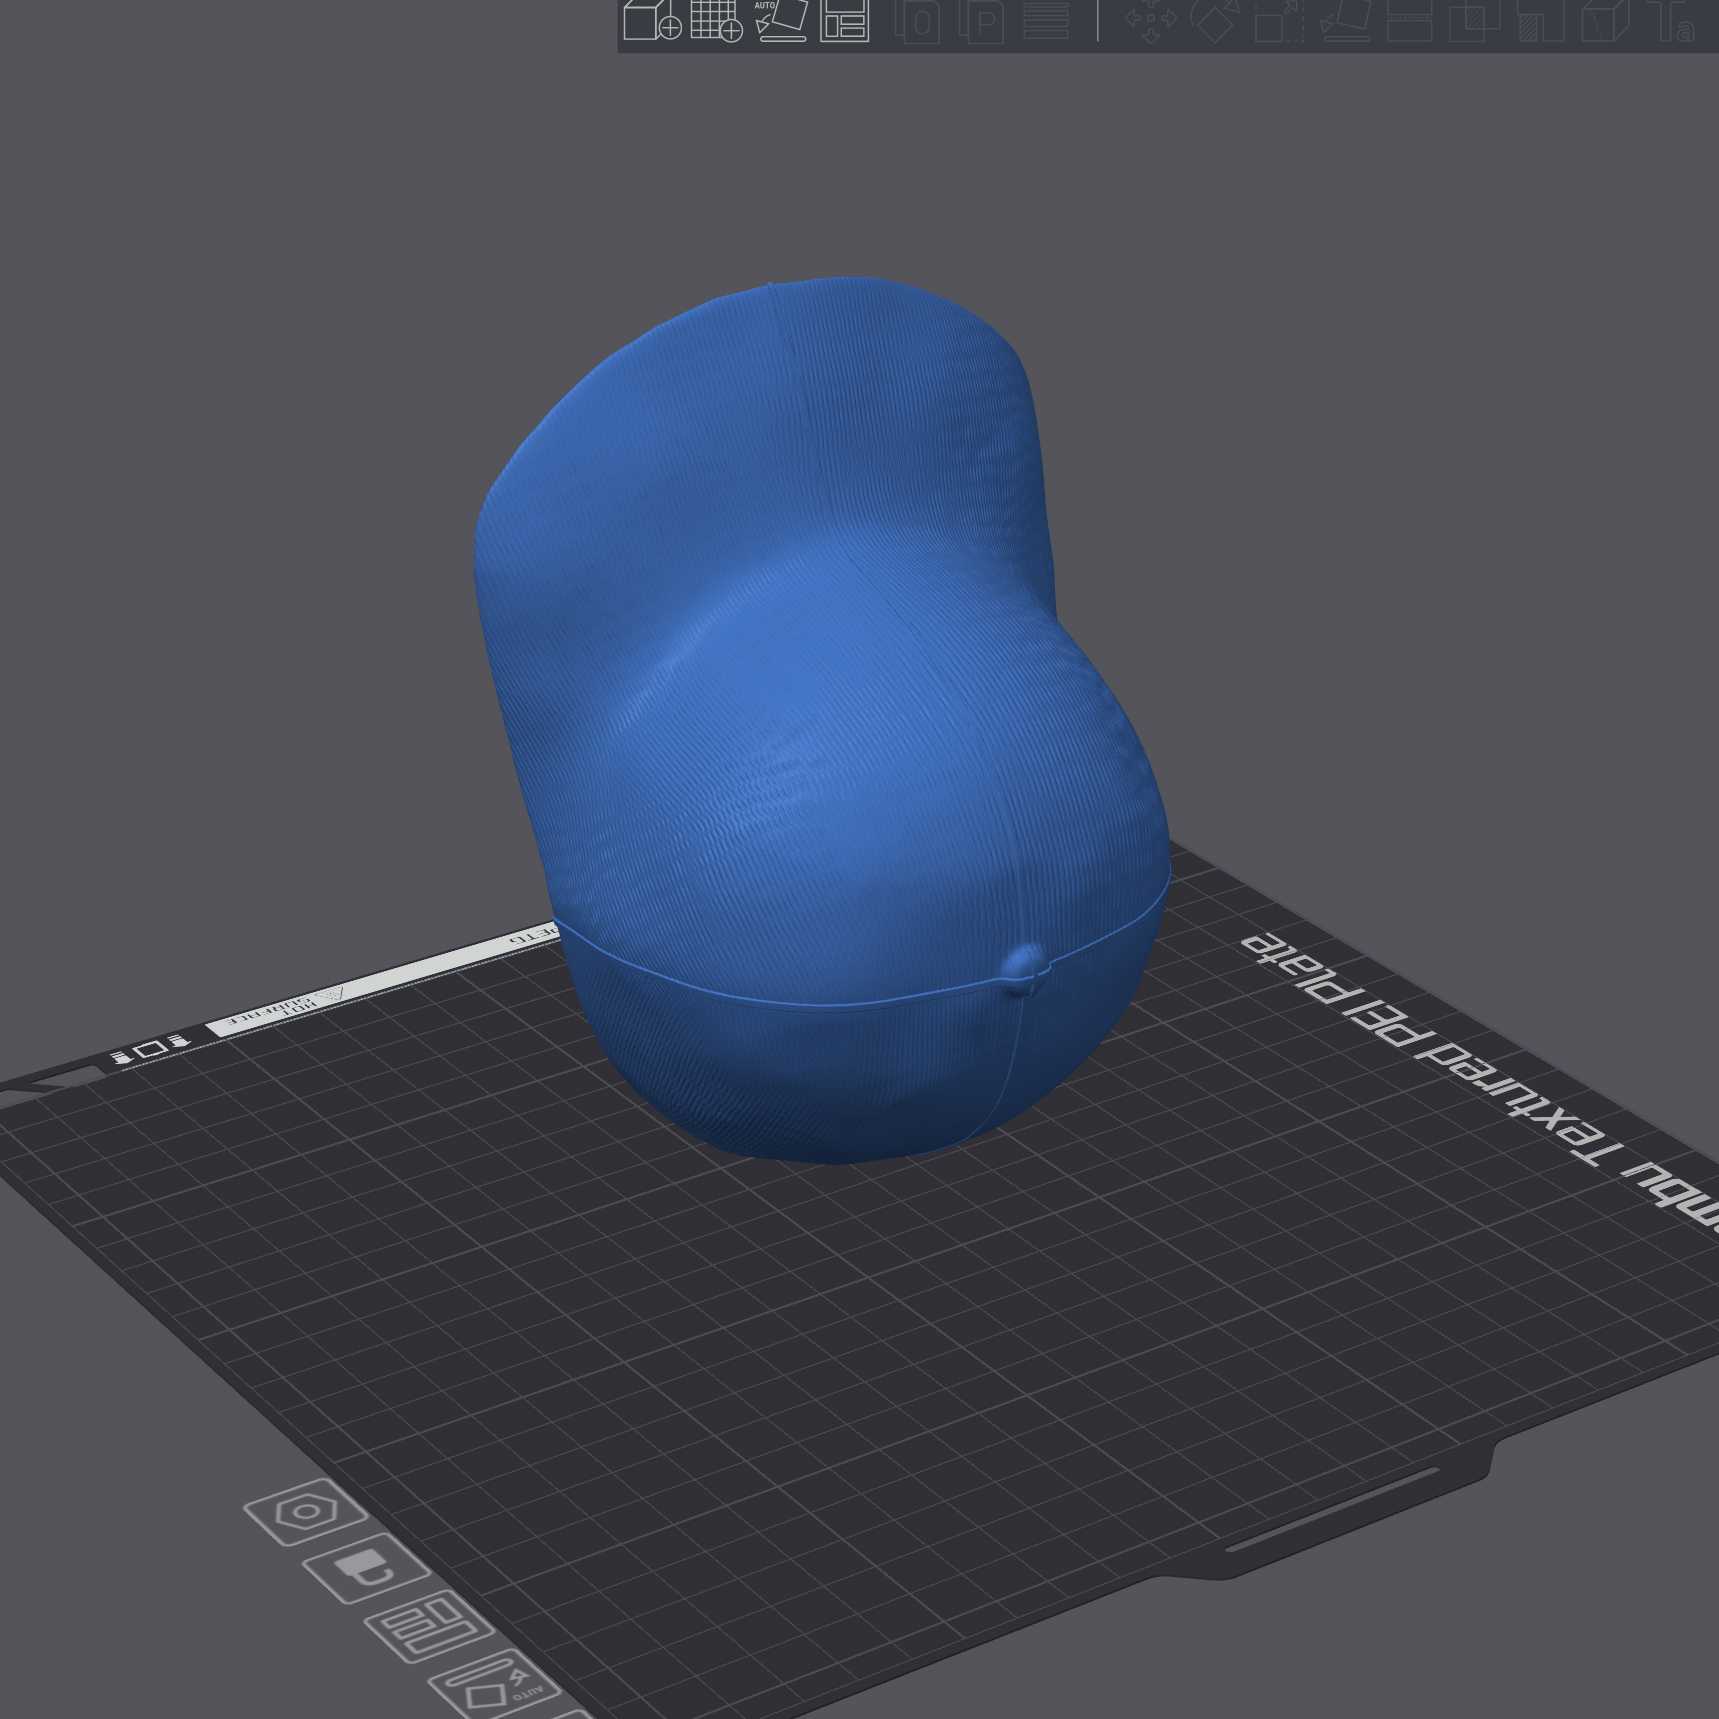
Task: Click the Split to Parts icon
Action: (984, 20)
